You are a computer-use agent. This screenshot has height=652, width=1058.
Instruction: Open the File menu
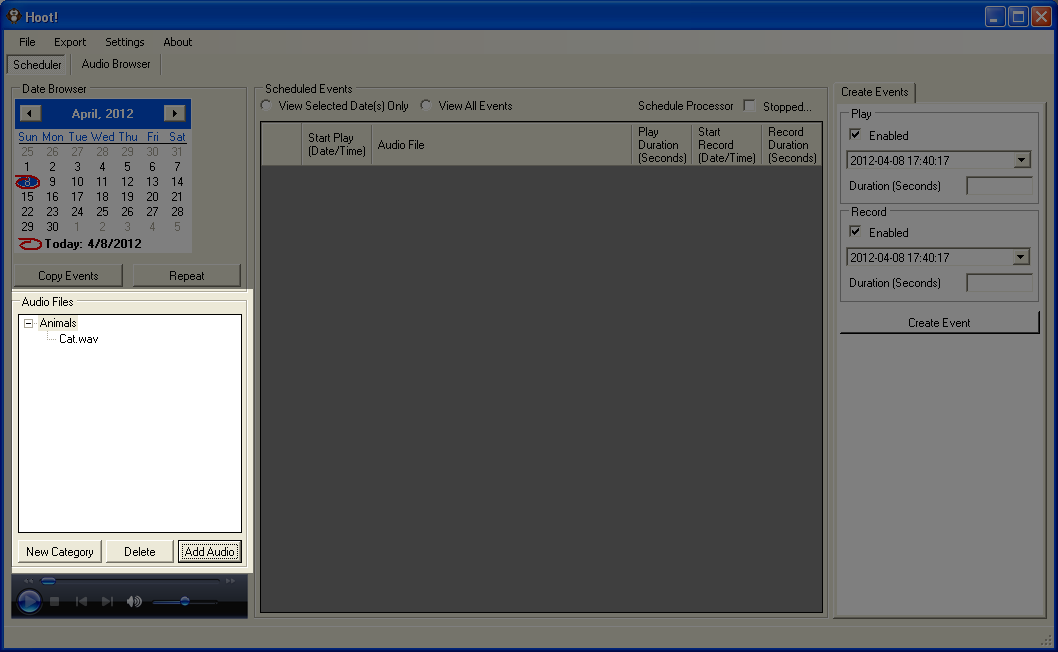(27, 42)
